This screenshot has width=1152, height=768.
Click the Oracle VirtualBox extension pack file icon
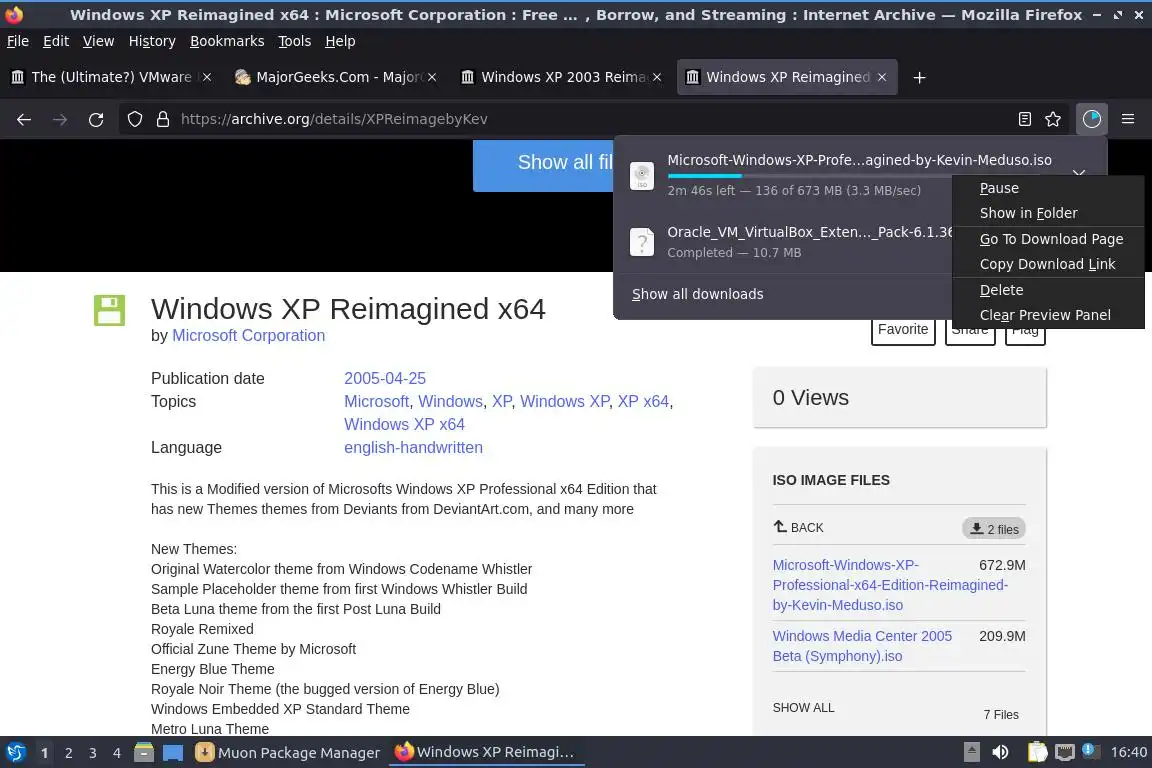pos(642,242)
